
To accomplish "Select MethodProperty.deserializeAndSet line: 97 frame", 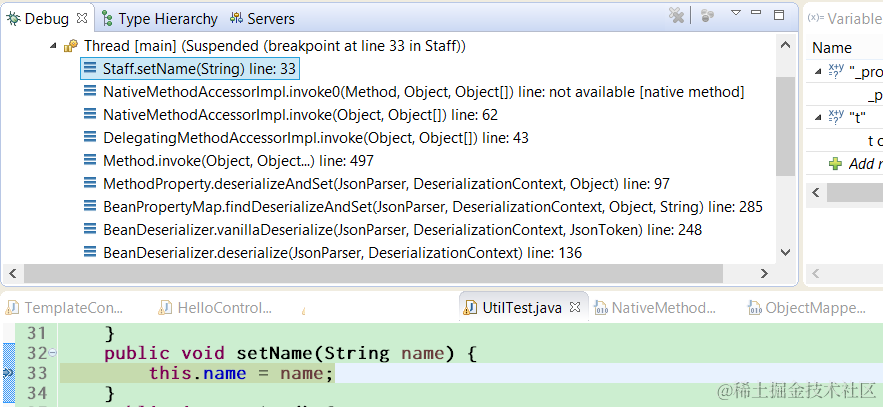I will tap(386, 184).
